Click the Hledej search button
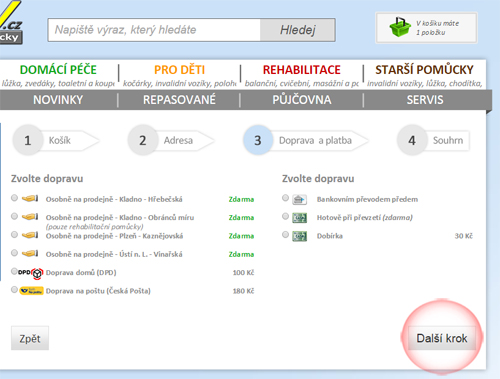The image size is (500, 379). tap(298, 30)
